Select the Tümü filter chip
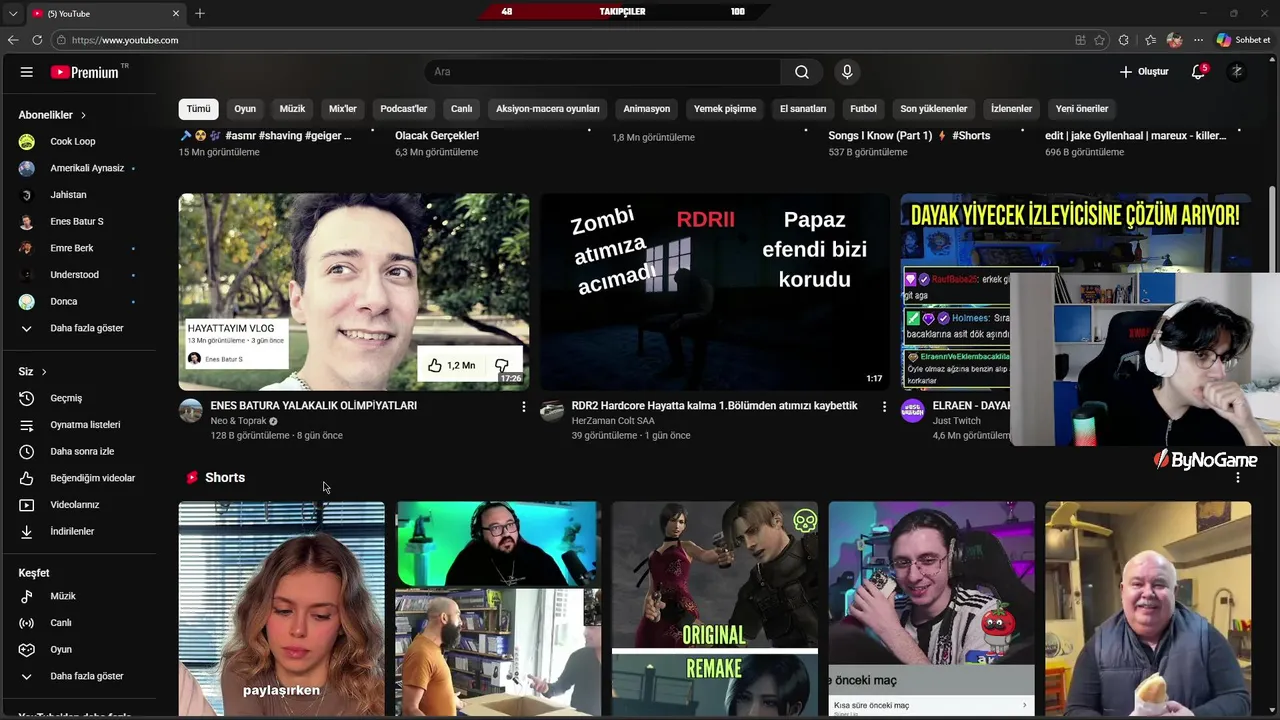 pos(199,109)
